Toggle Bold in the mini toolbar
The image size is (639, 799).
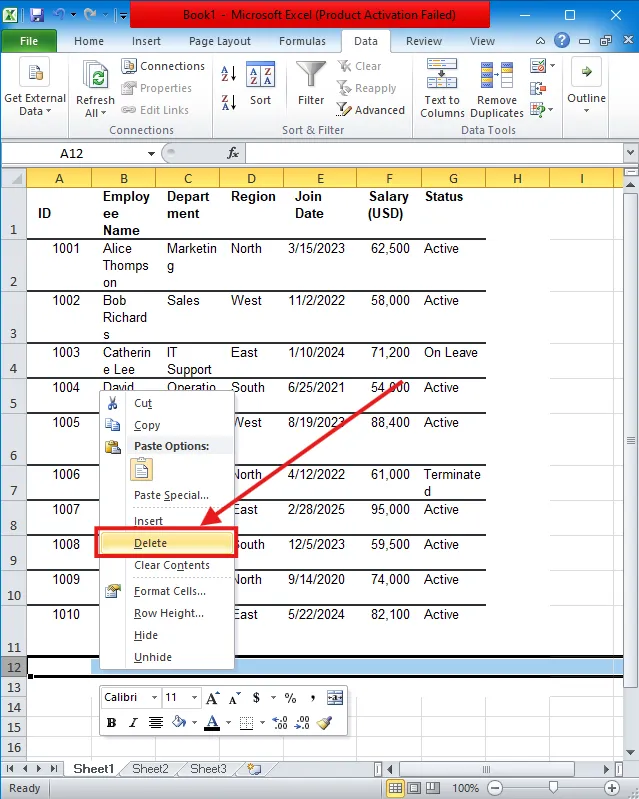112,723
